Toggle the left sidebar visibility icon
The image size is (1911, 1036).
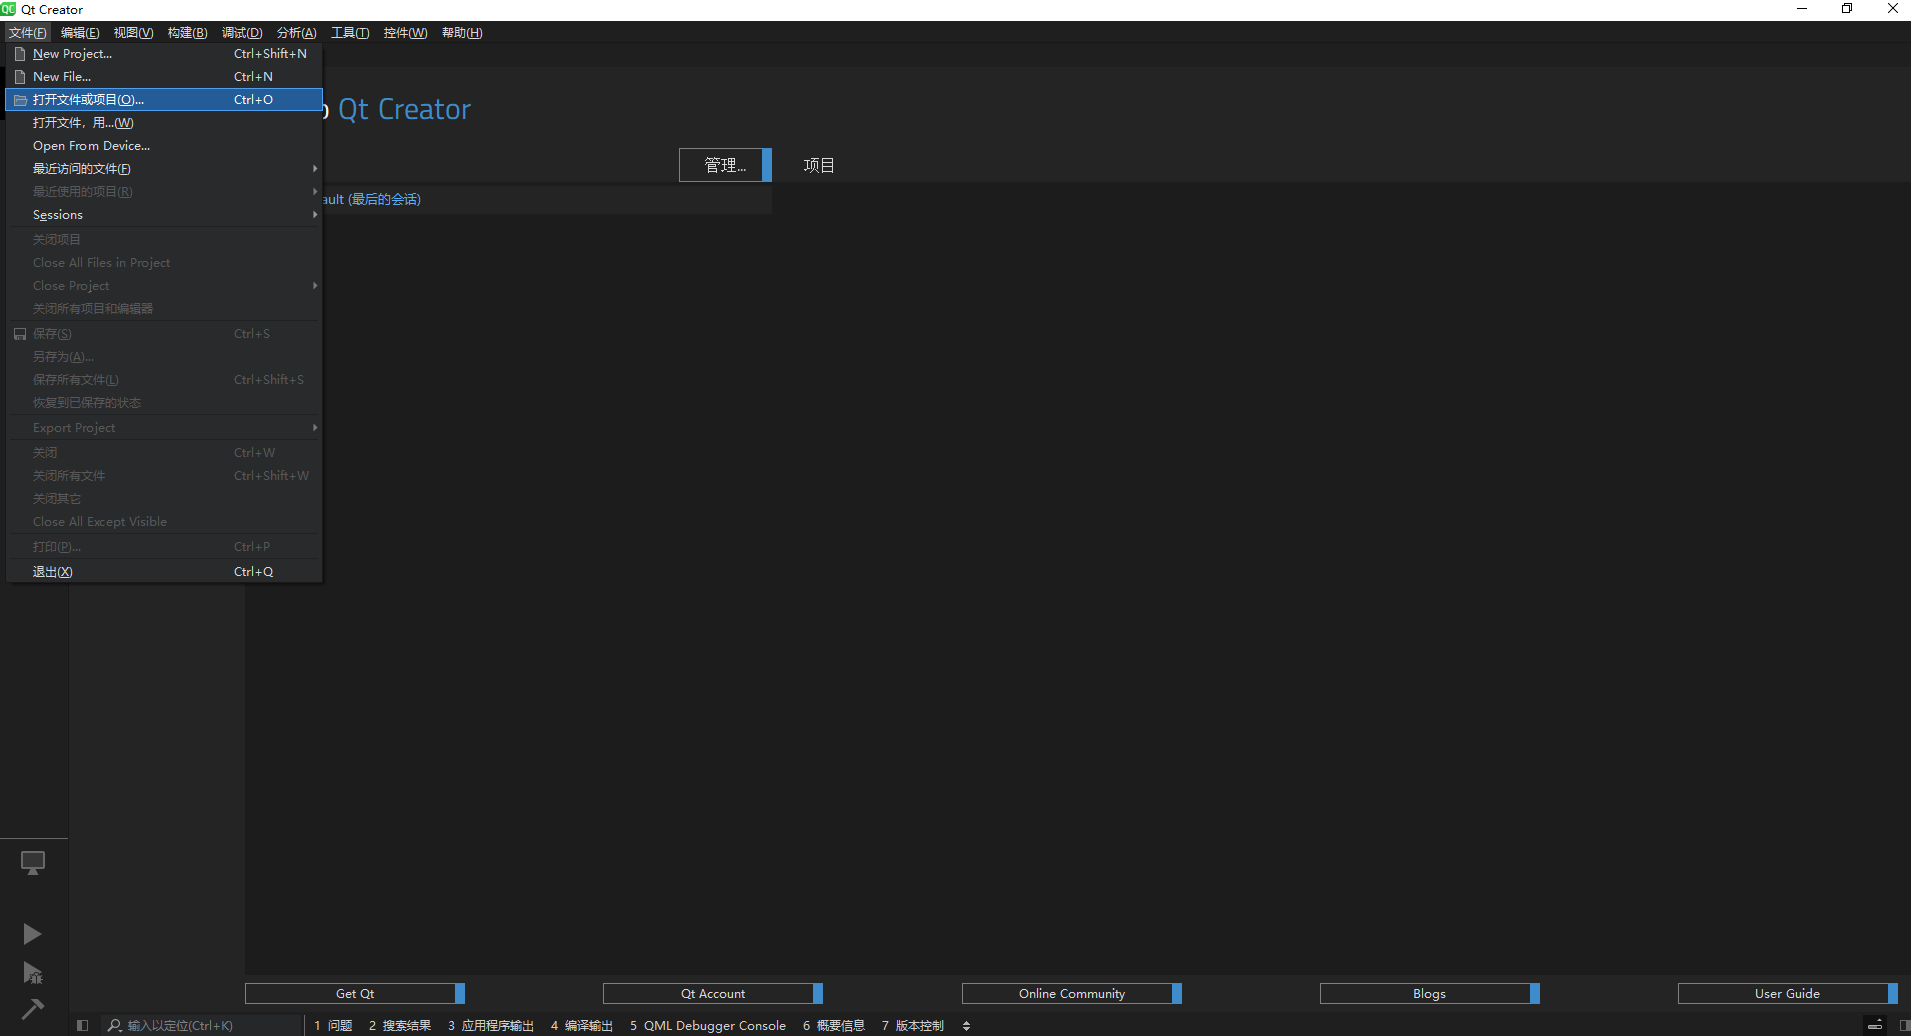click(83, 1025)
